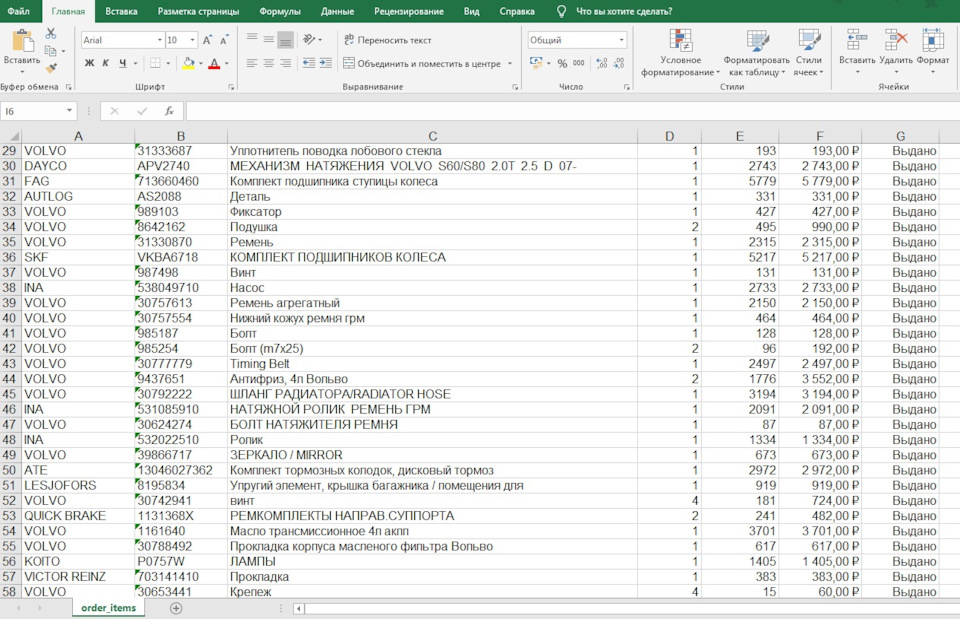
Task: Toggle bold Ж formatting
Action: click(89, 63)
